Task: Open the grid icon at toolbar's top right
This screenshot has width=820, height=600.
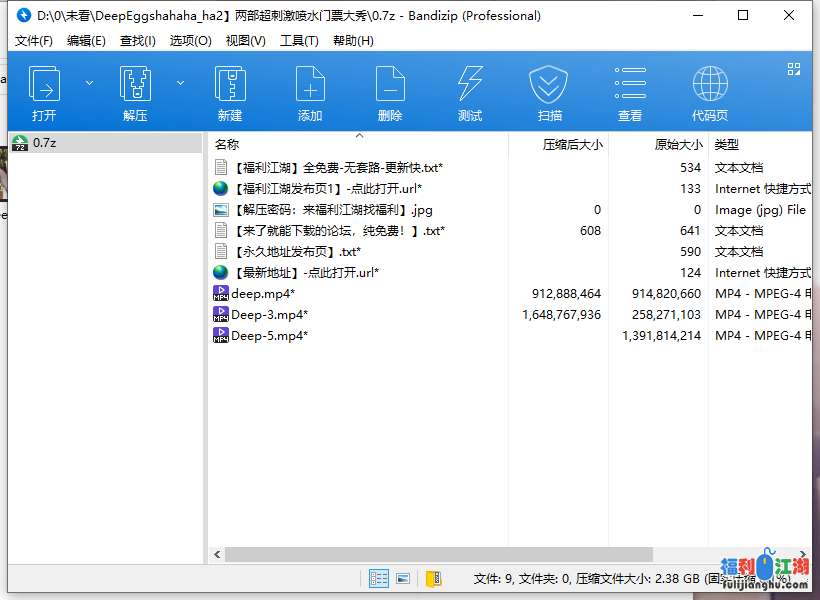Action: pos(795,69)
